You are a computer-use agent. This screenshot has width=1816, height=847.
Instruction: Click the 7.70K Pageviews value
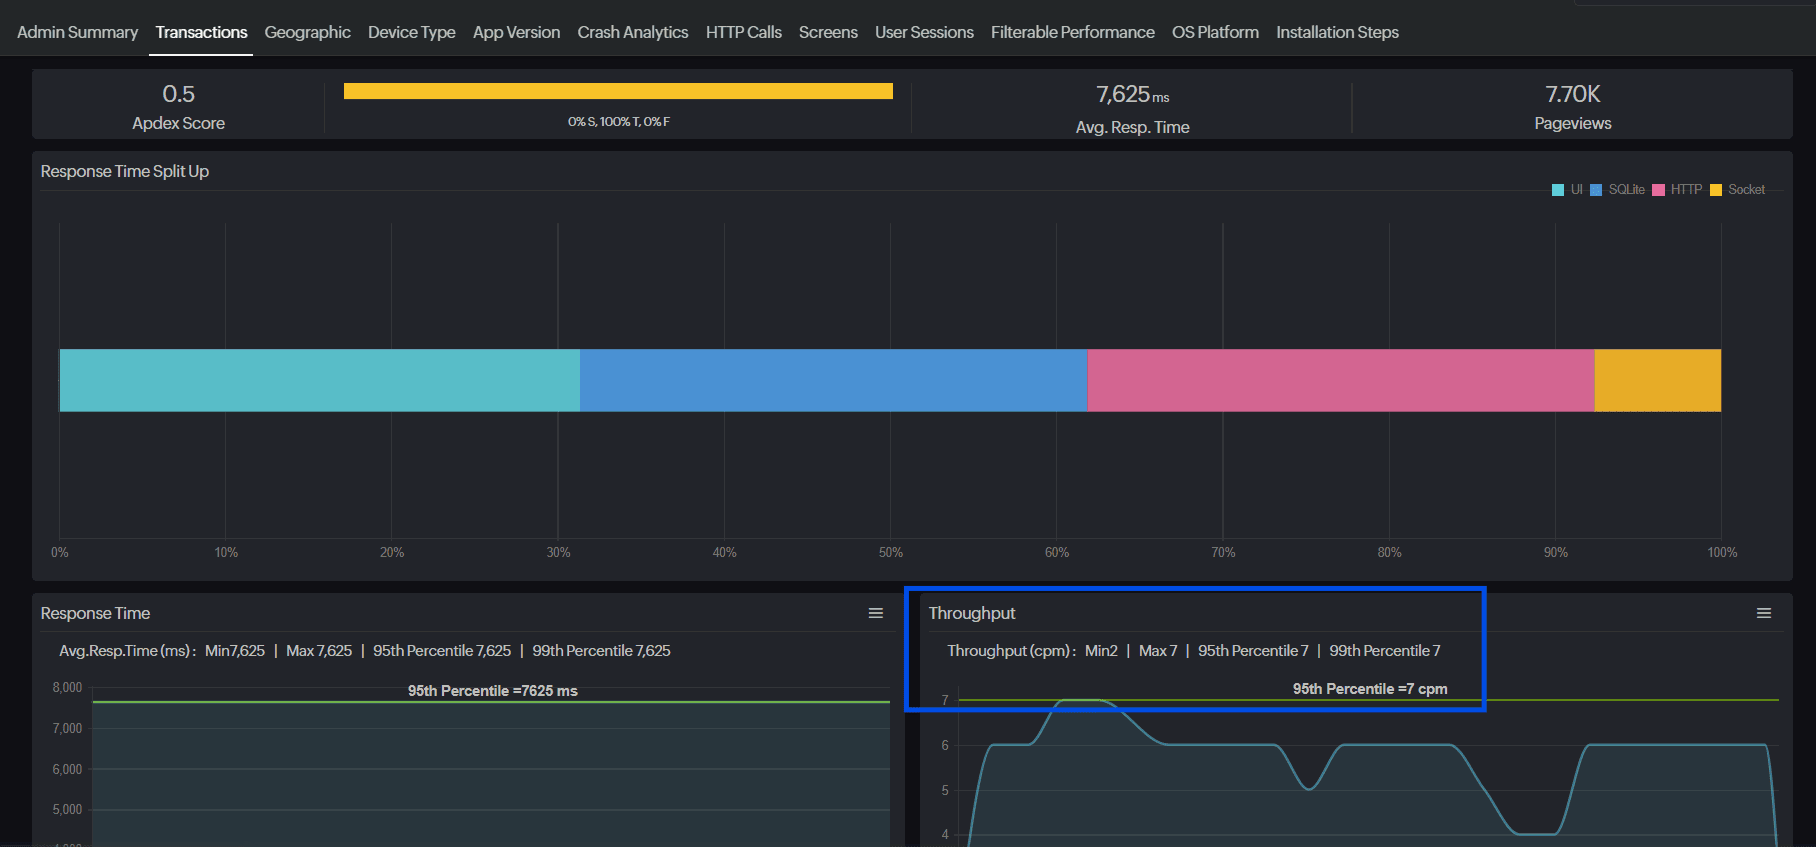pyautogui.click(x=1572, y=94)
